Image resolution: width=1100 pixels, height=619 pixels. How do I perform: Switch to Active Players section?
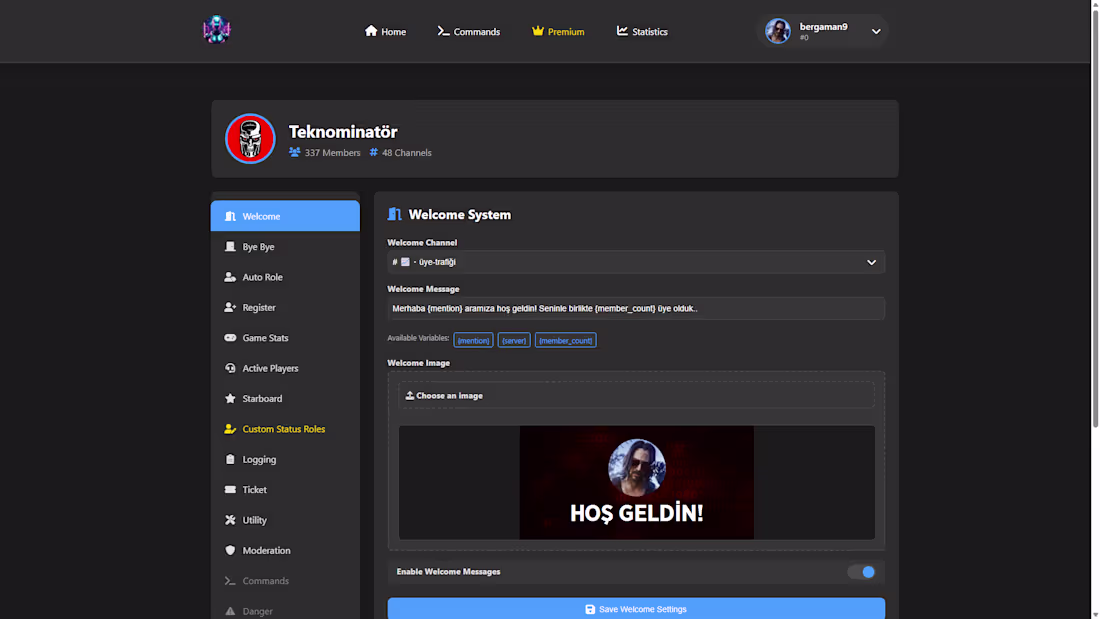286,368
